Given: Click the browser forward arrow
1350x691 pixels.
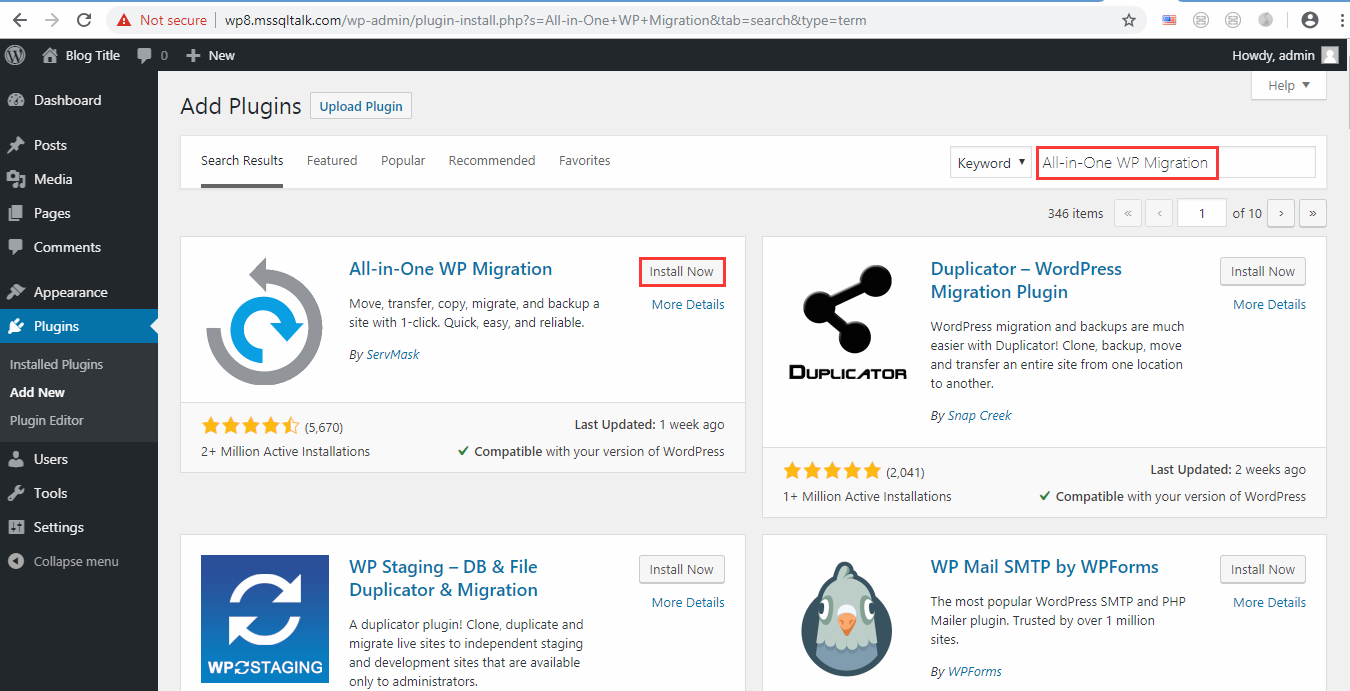Looking at the screenshot, I should [52, 20].
